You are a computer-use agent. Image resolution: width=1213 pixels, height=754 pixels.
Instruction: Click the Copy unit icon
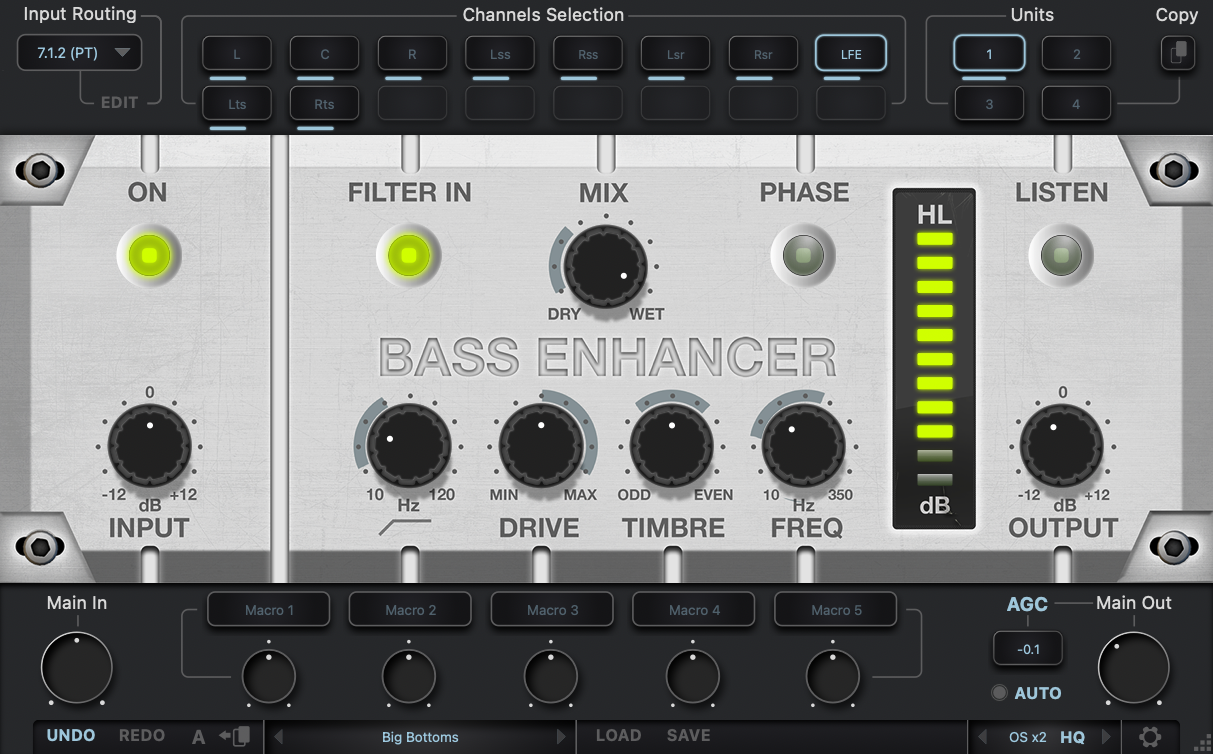(1177, 53)
